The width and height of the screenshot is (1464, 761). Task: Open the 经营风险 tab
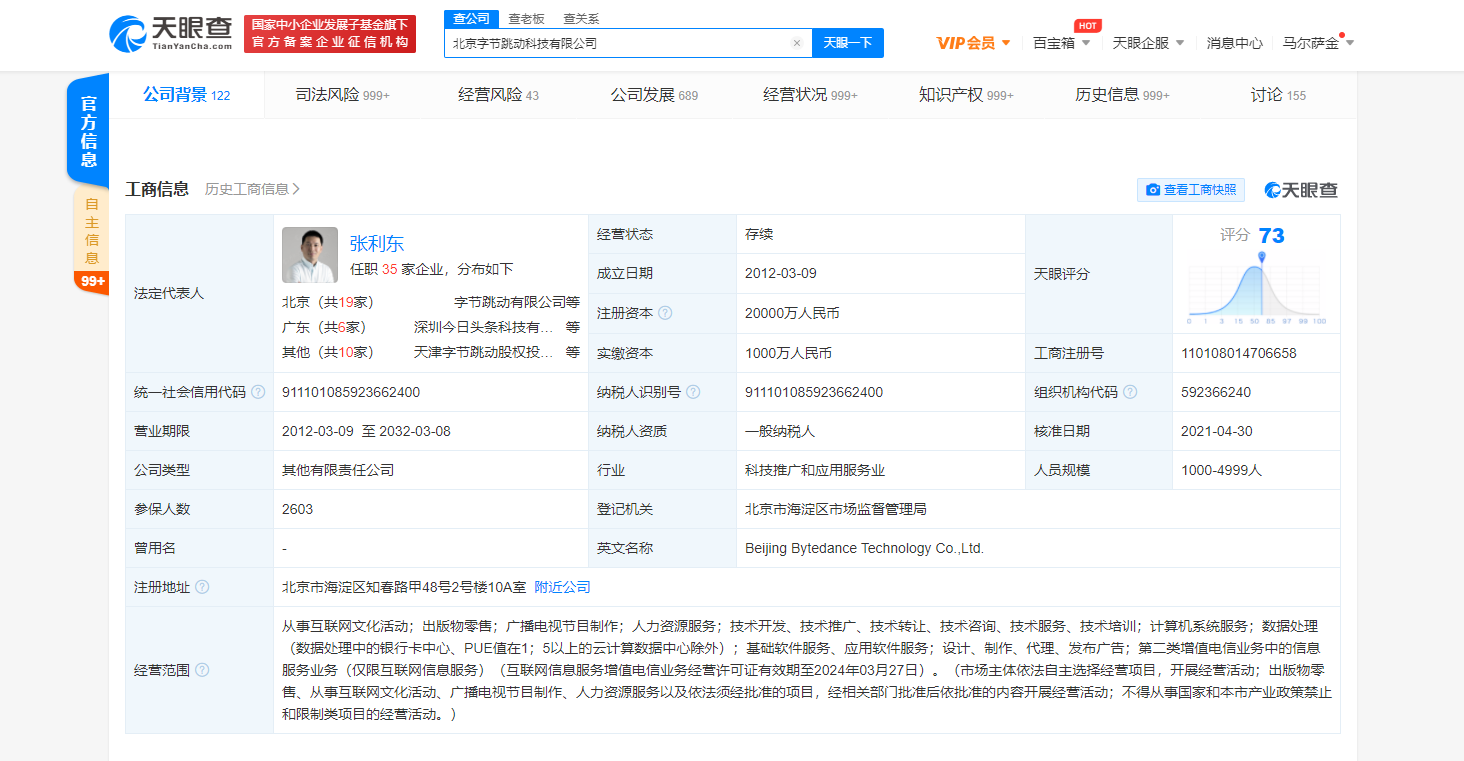click(x=498, y=95)
